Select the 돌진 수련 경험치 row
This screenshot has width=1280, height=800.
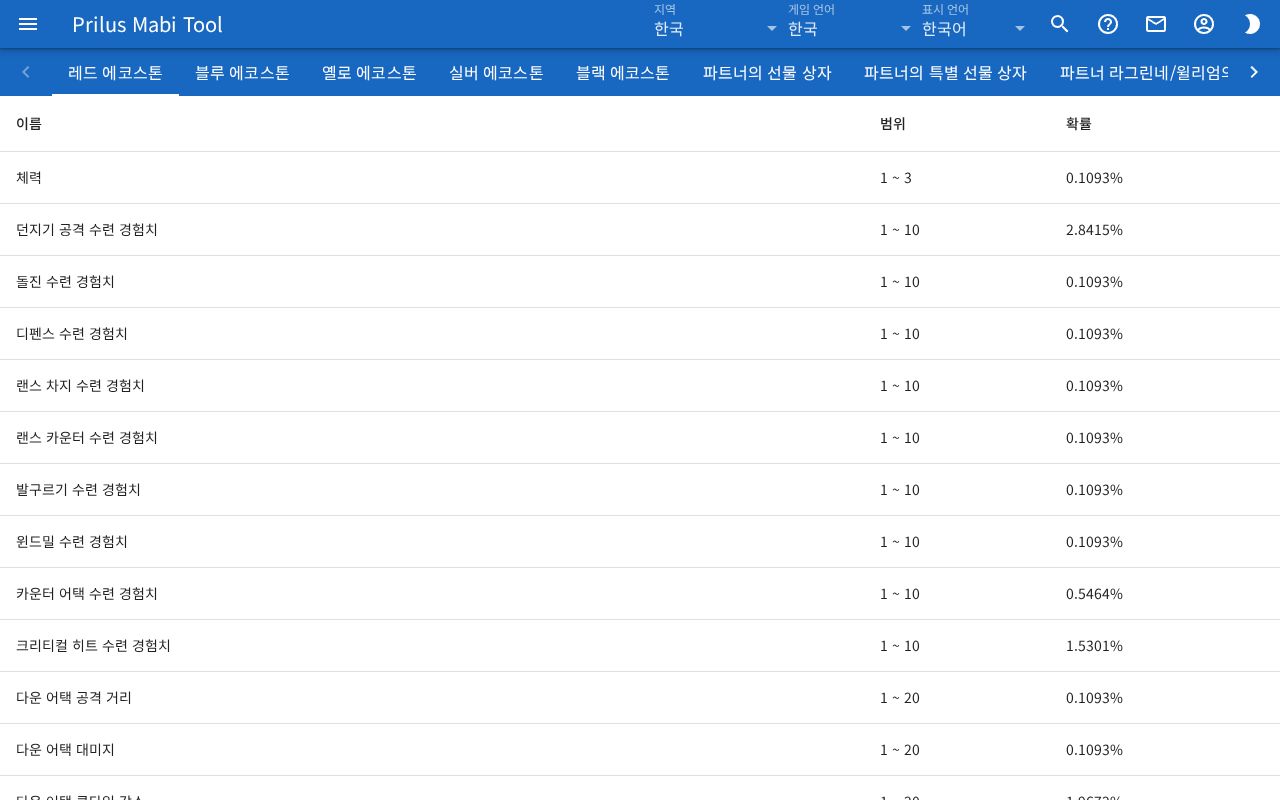click(x=640, y=282)
